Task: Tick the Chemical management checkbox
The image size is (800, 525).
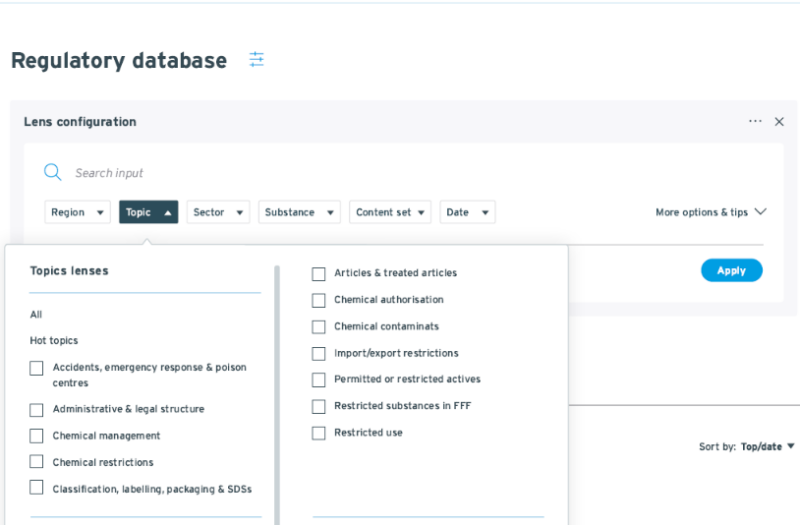Action: pyautogui.click(x=36, y=436)
